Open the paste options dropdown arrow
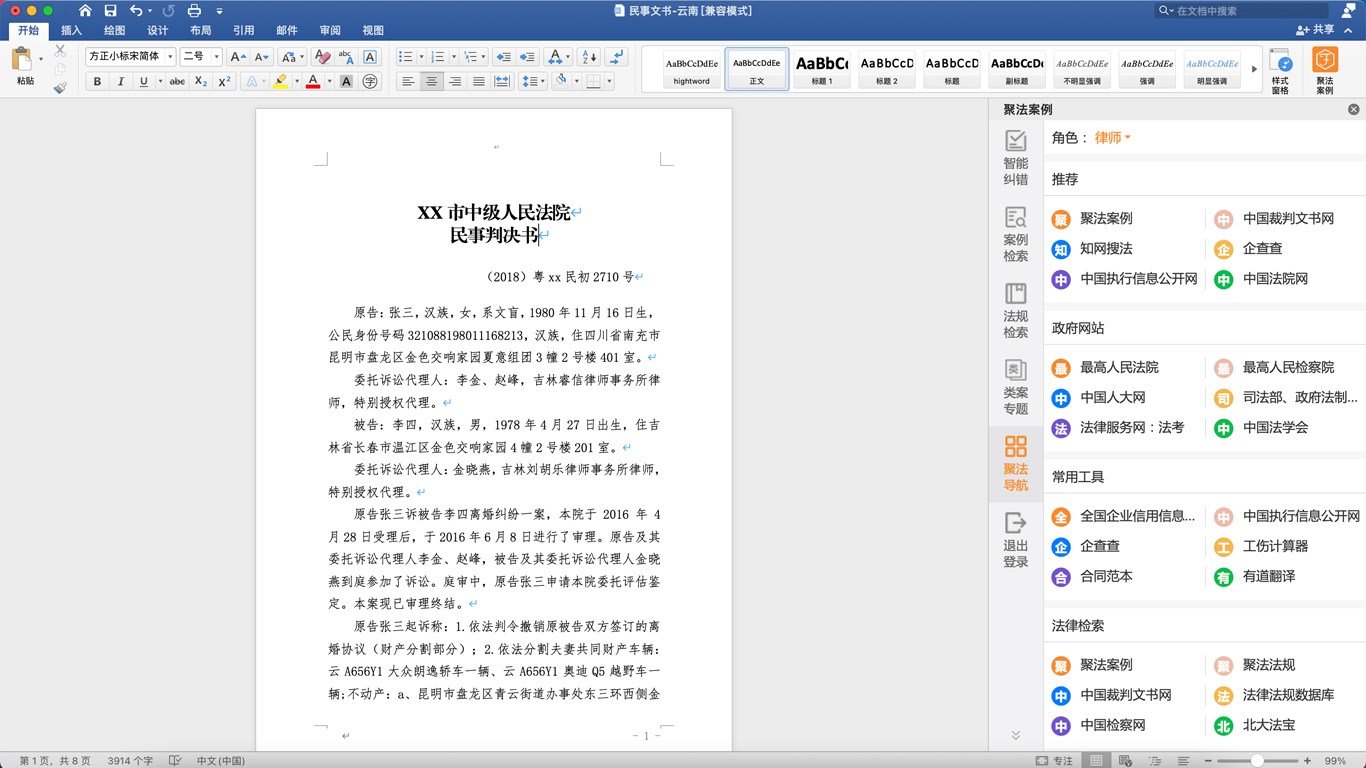Image resolution: width=1366 pixels, height=768 pixels. point(41,60)
